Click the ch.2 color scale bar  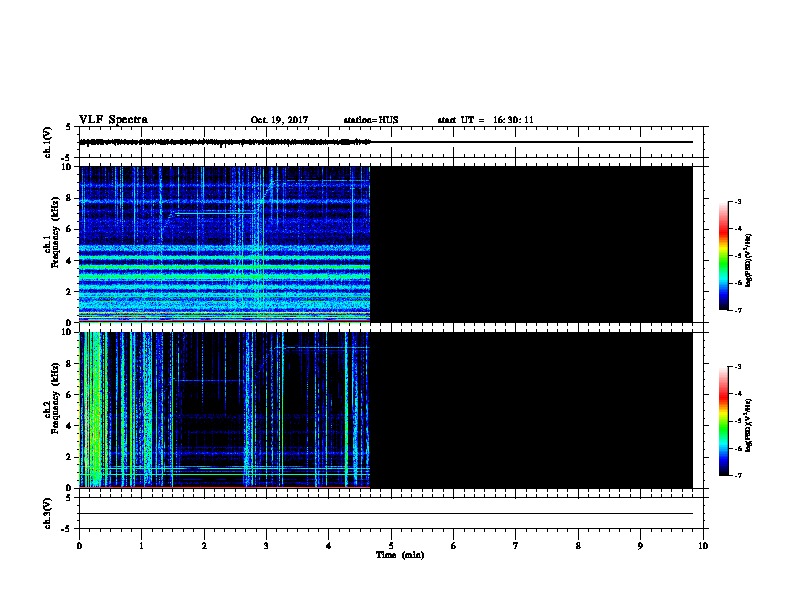point(724,421)
